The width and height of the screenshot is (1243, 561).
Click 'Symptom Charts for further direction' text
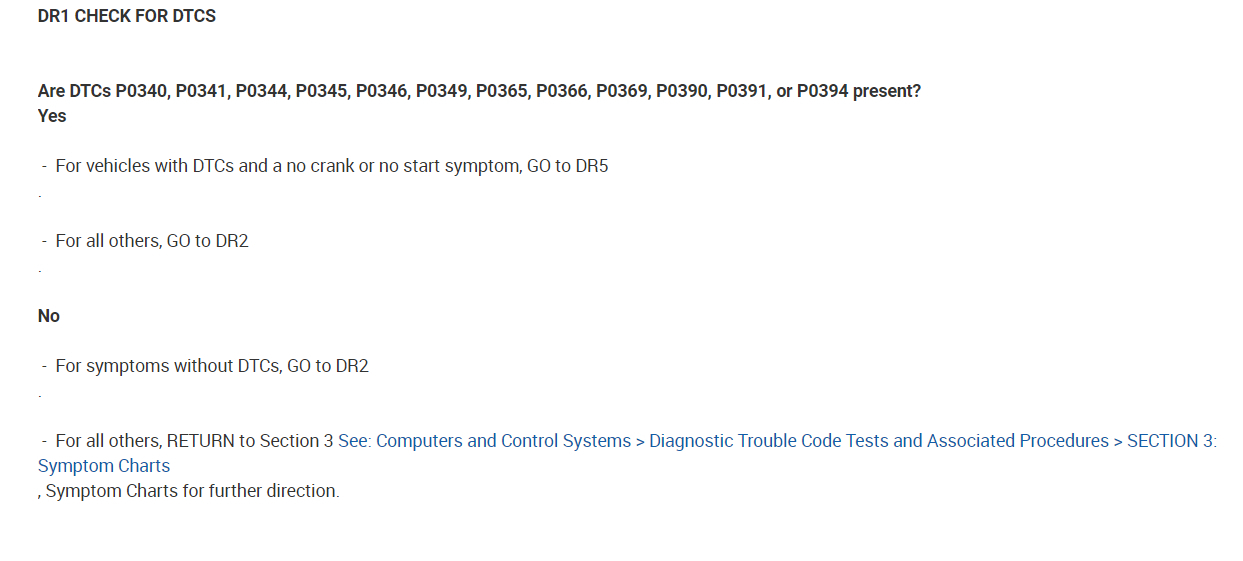[193, 491]
